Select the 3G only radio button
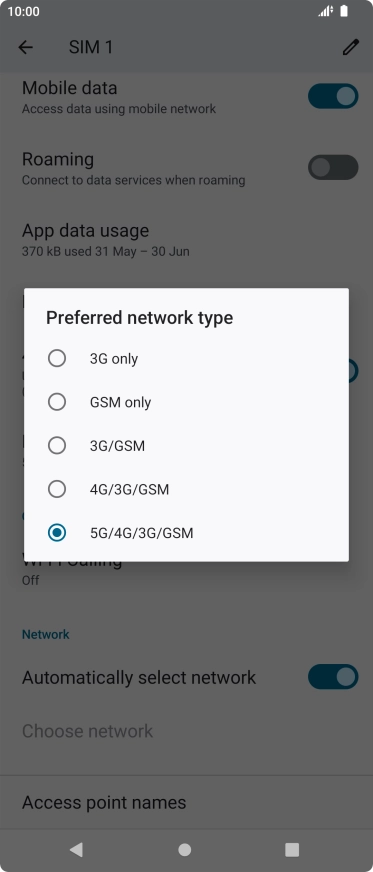The height and width of the screenshot is (872, 373). click(57, 358)
